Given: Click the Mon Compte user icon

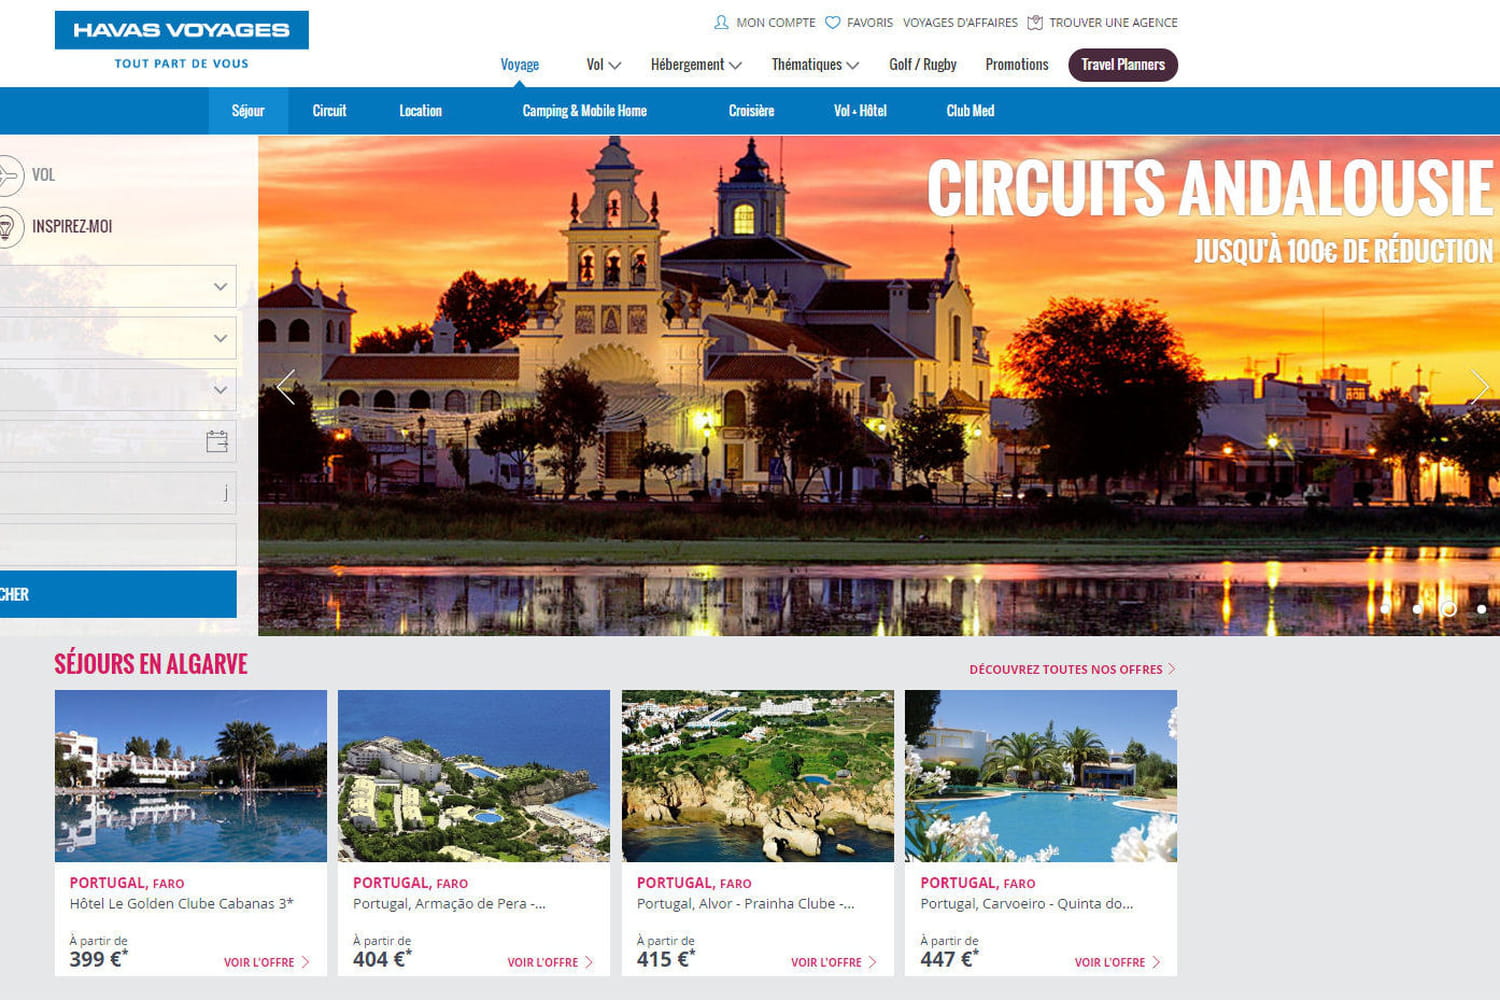Looking at the screenshot, I should pyautogui.click(x=721, y=22).
